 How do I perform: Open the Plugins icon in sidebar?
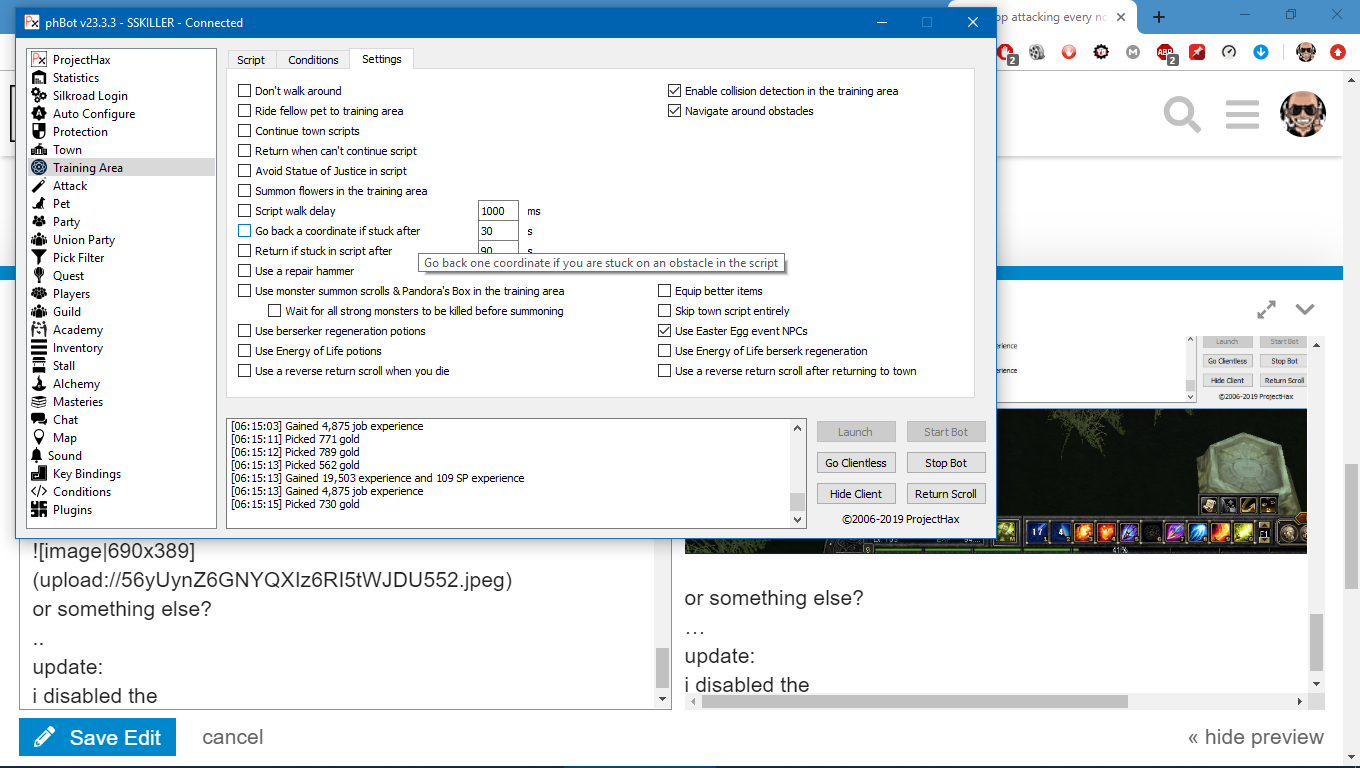(x=39, y=510)
